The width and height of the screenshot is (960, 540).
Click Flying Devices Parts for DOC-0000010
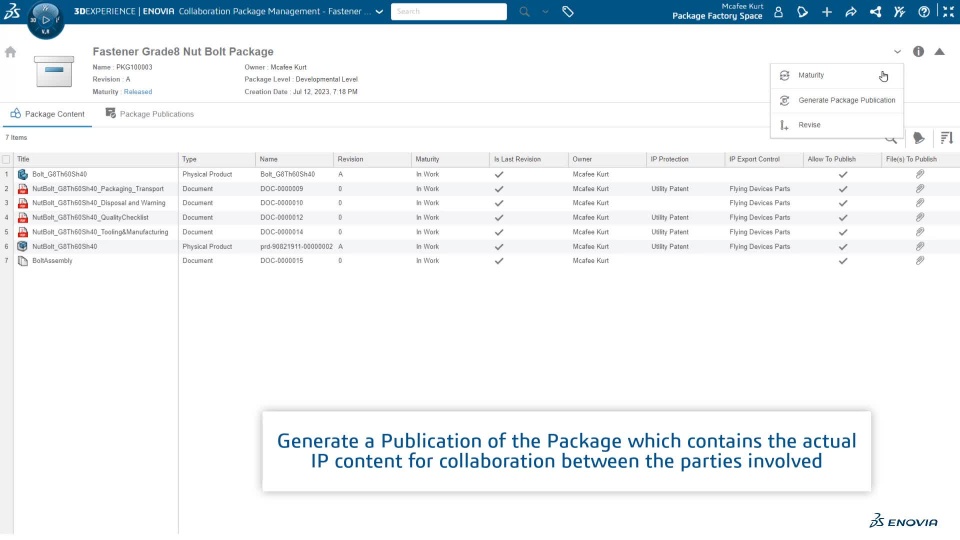pyautogui.click(x=760, y=203)
